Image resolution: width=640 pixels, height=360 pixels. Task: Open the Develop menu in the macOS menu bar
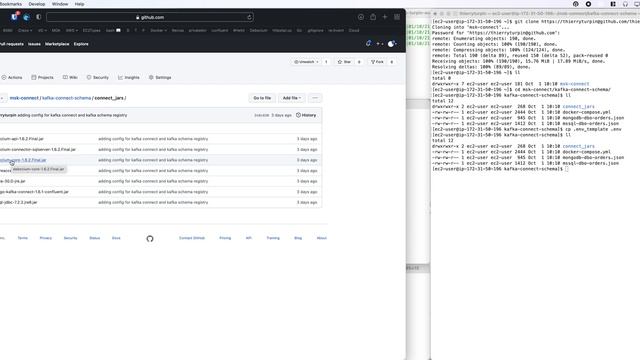tap(37, 4)
